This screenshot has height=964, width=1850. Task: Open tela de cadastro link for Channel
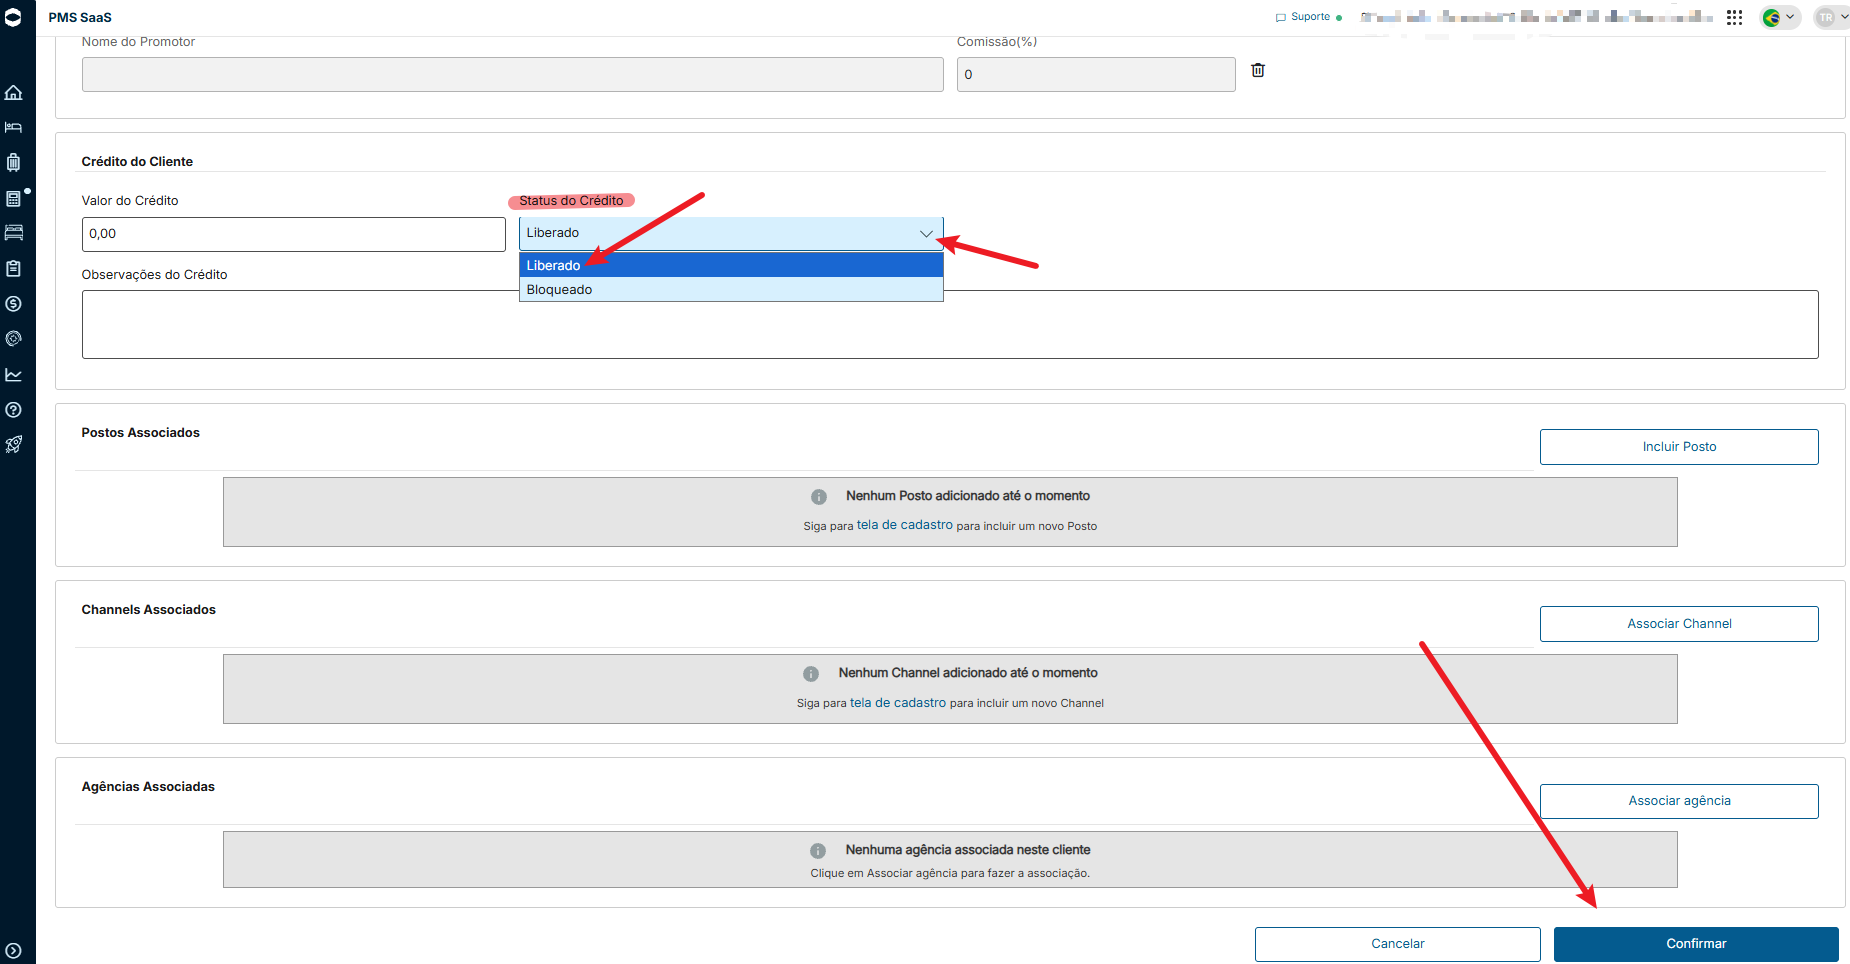(898, 703)
